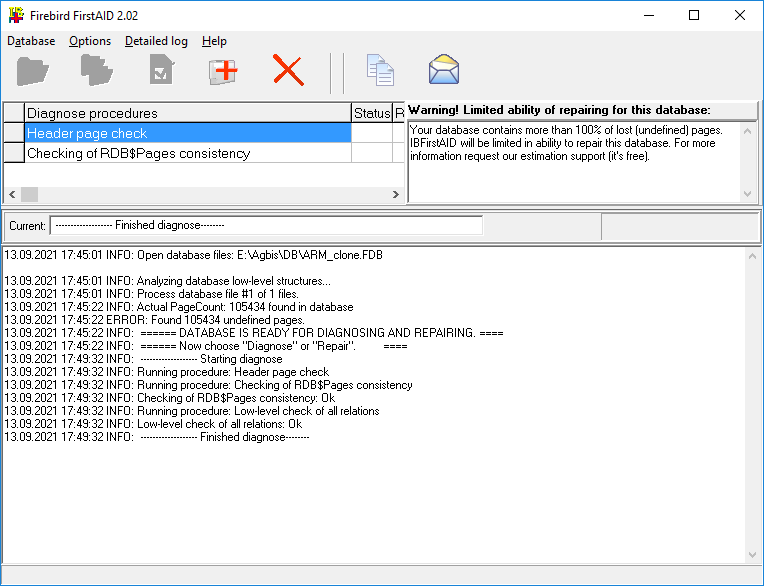Copy log with the documents icon
Image resolution: width=764 pixels, height=586 pixels.
pyautogui.click(x=380, y=71)
